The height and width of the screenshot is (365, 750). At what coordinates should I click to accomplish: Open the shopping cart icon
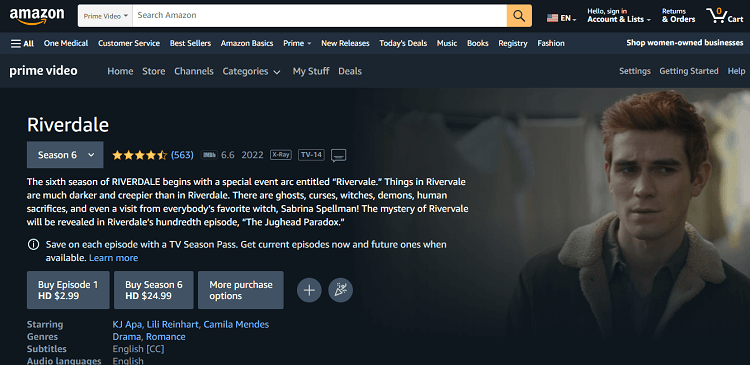(725, 15)
